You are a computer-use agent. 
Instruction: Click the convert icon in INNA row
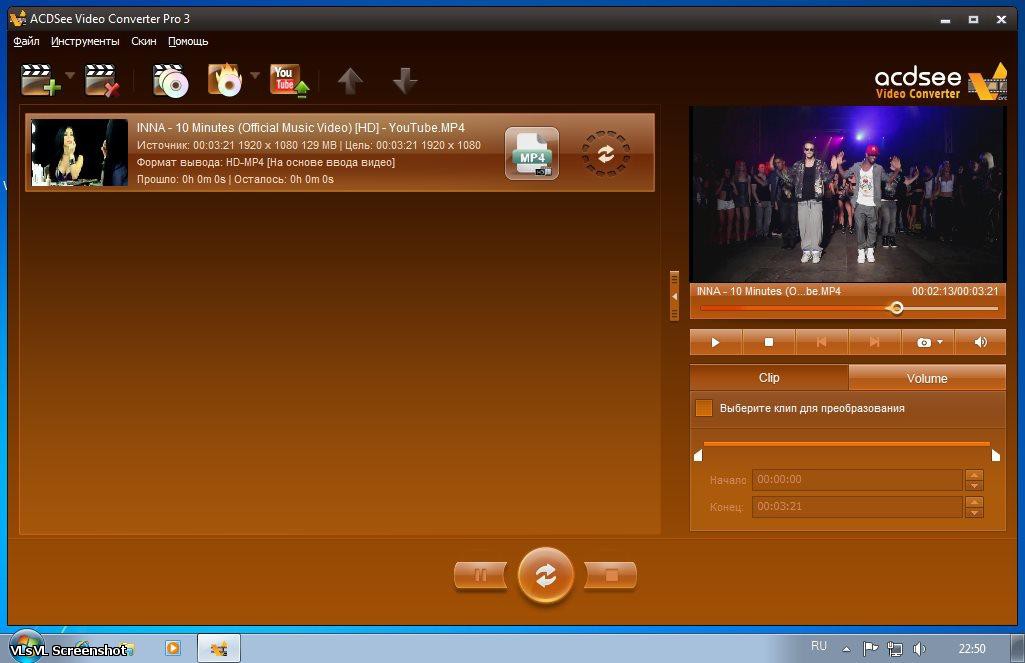tap(606, 154)
